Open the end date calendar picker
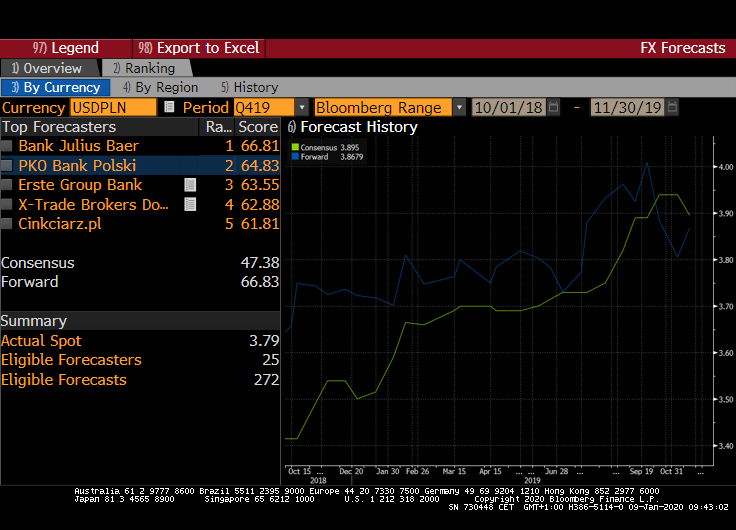 [673, 107]
